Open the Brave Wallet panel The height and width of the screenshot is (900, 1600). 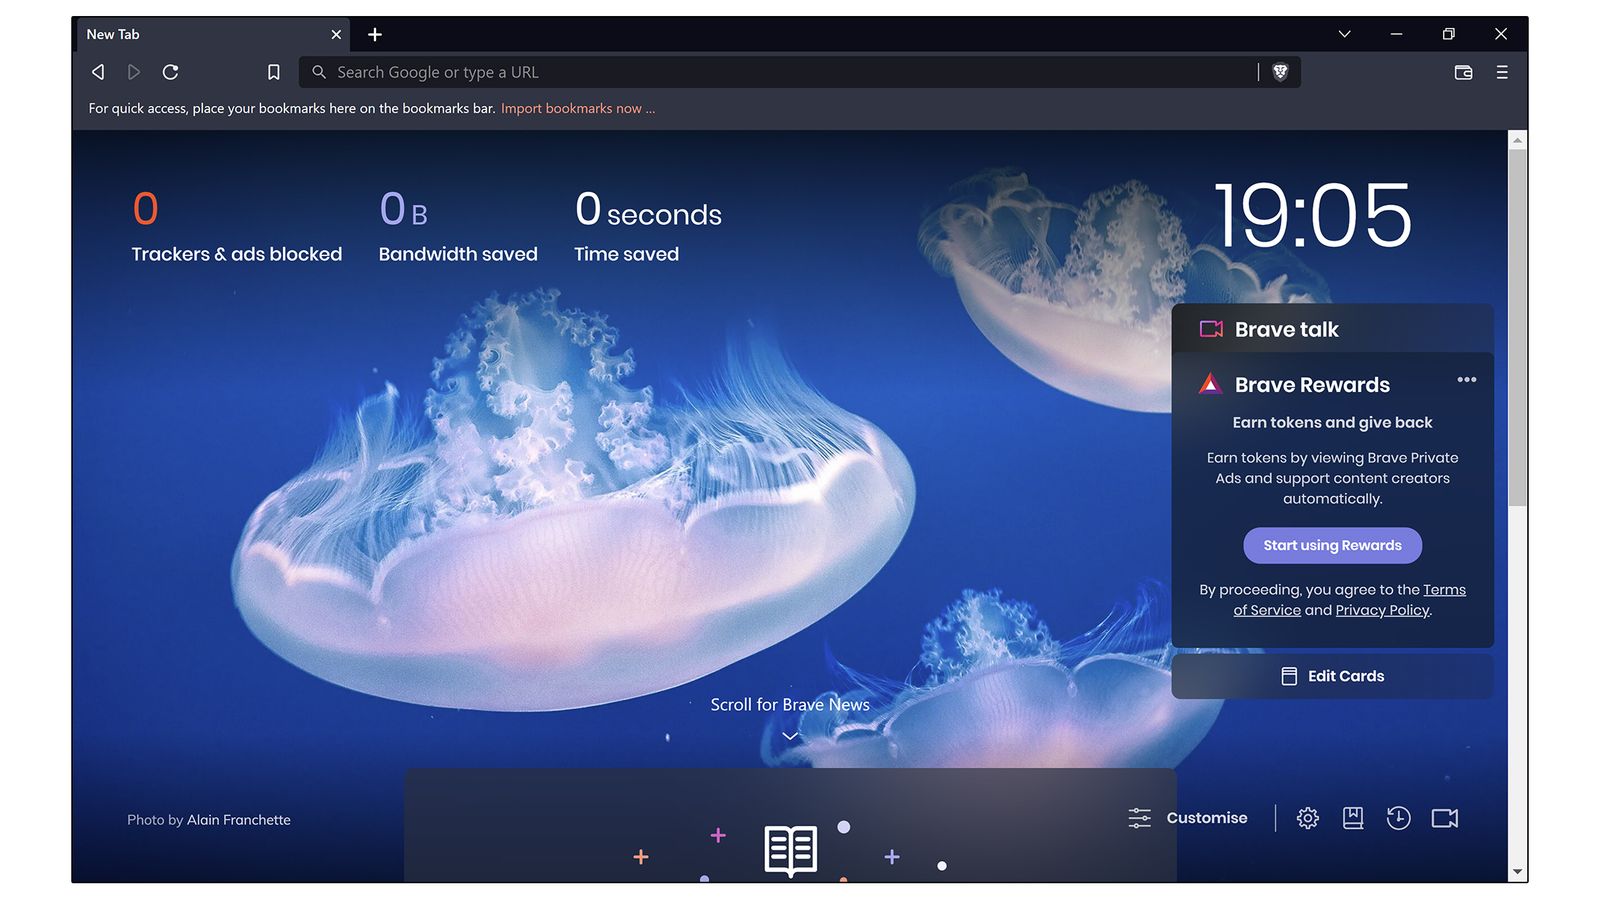pos(1463,72)
